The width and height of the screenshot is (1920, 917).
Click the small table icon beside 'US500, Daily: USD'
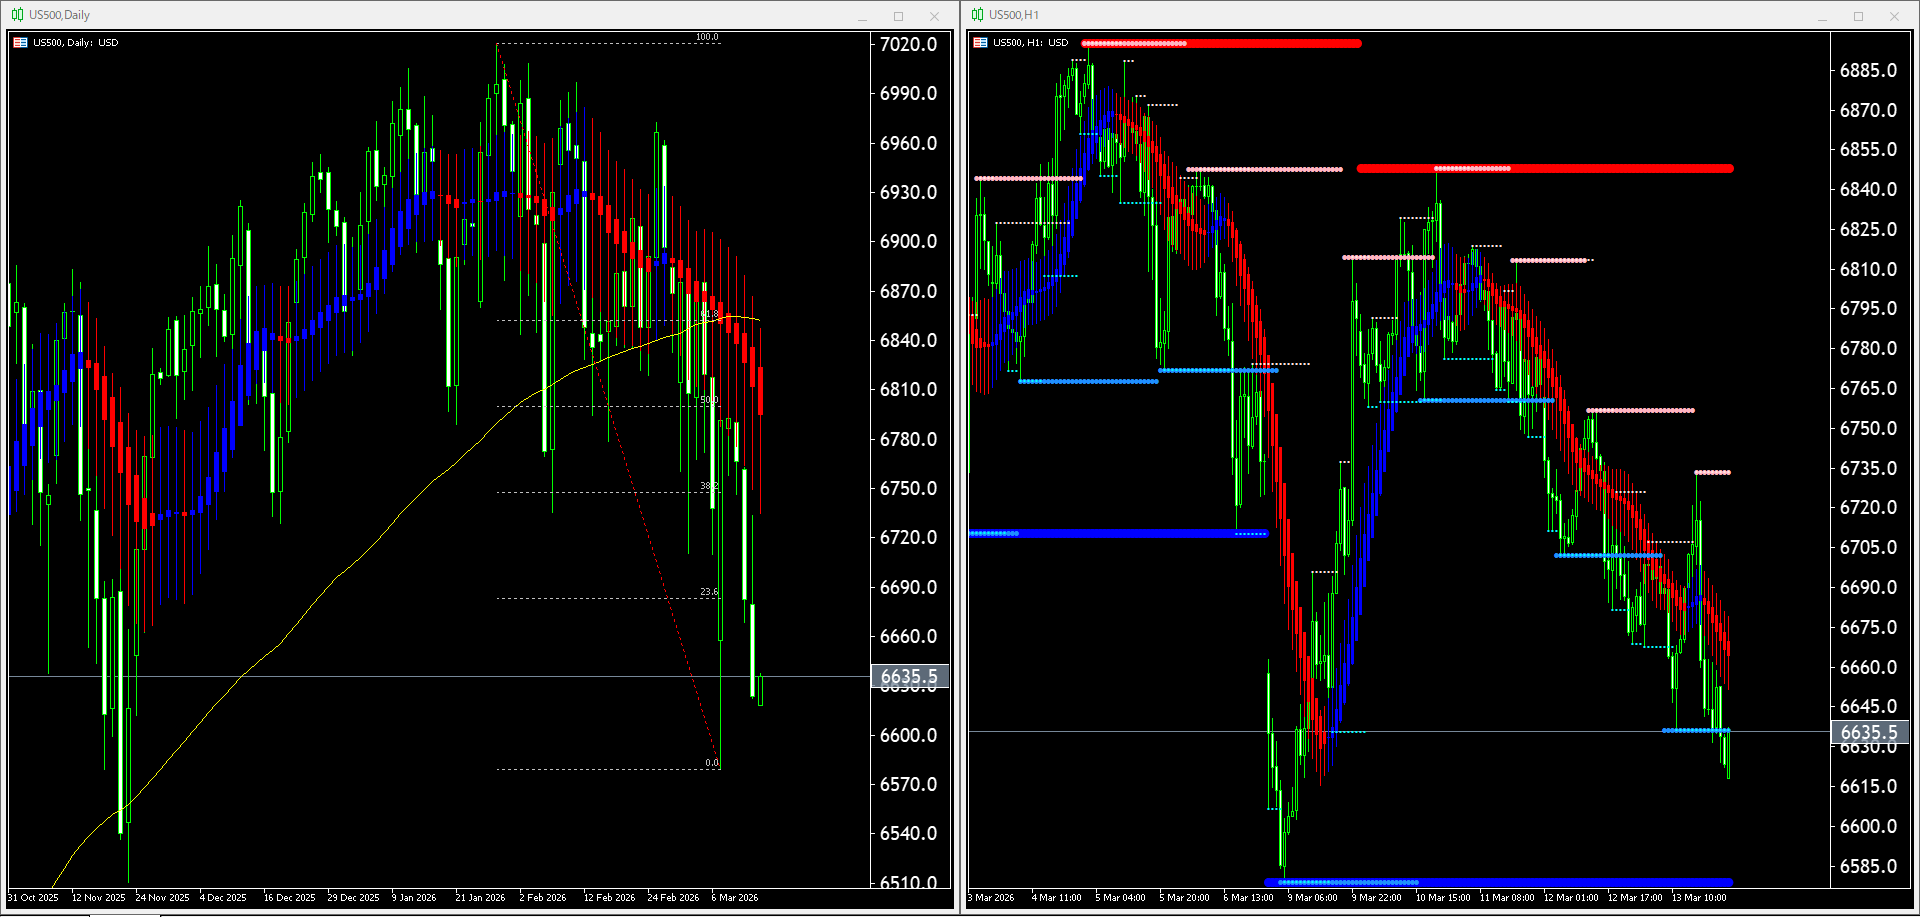[20, 43]
